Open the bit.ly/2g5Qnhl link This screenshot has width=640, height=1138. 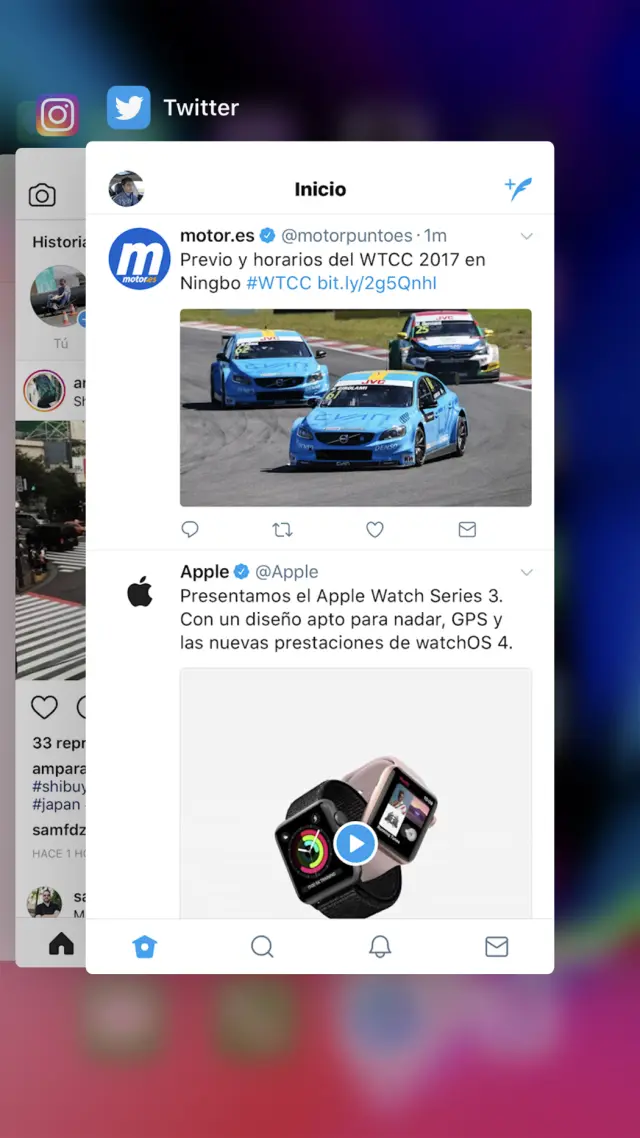377,283
